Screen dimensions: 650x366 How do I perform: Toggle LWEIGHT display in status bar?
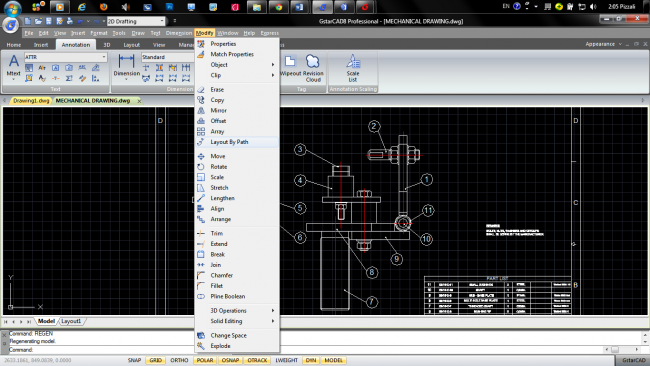coord(286,360)
